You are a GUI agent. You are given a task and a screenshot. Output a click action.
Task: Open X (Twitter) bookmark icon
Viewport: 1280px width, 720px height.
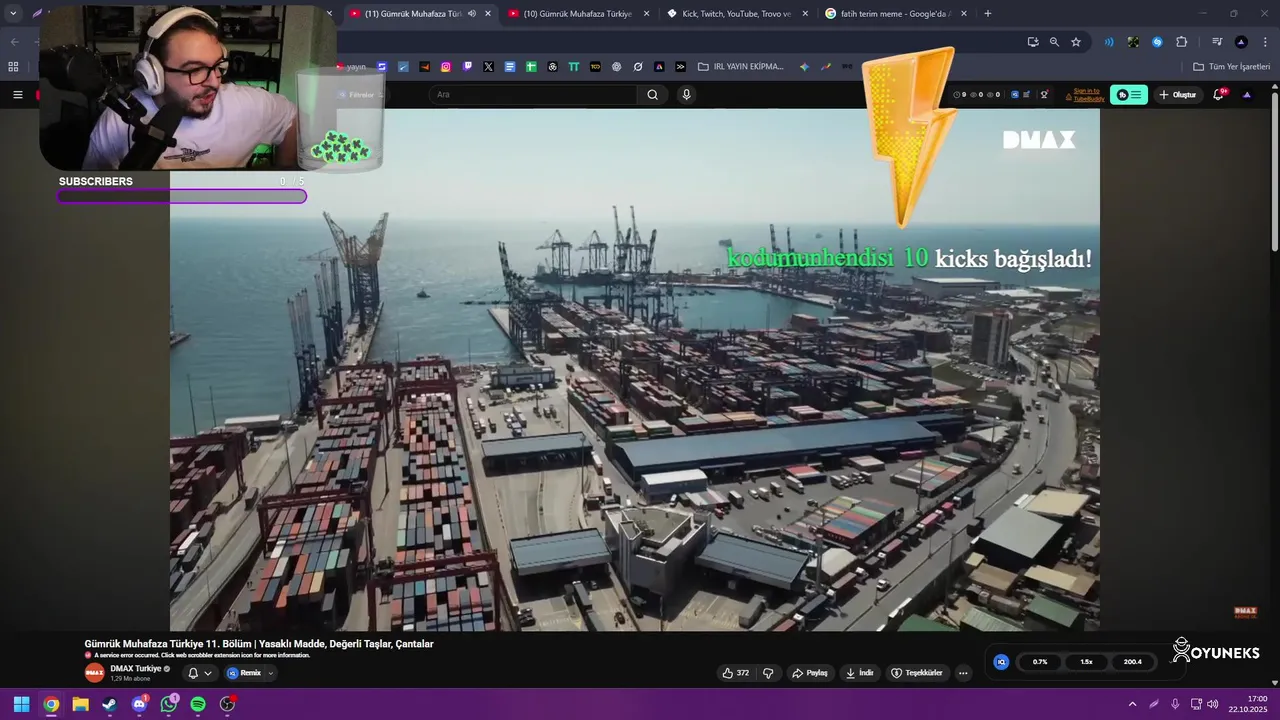pyautogui.click(x=488, y=67)
